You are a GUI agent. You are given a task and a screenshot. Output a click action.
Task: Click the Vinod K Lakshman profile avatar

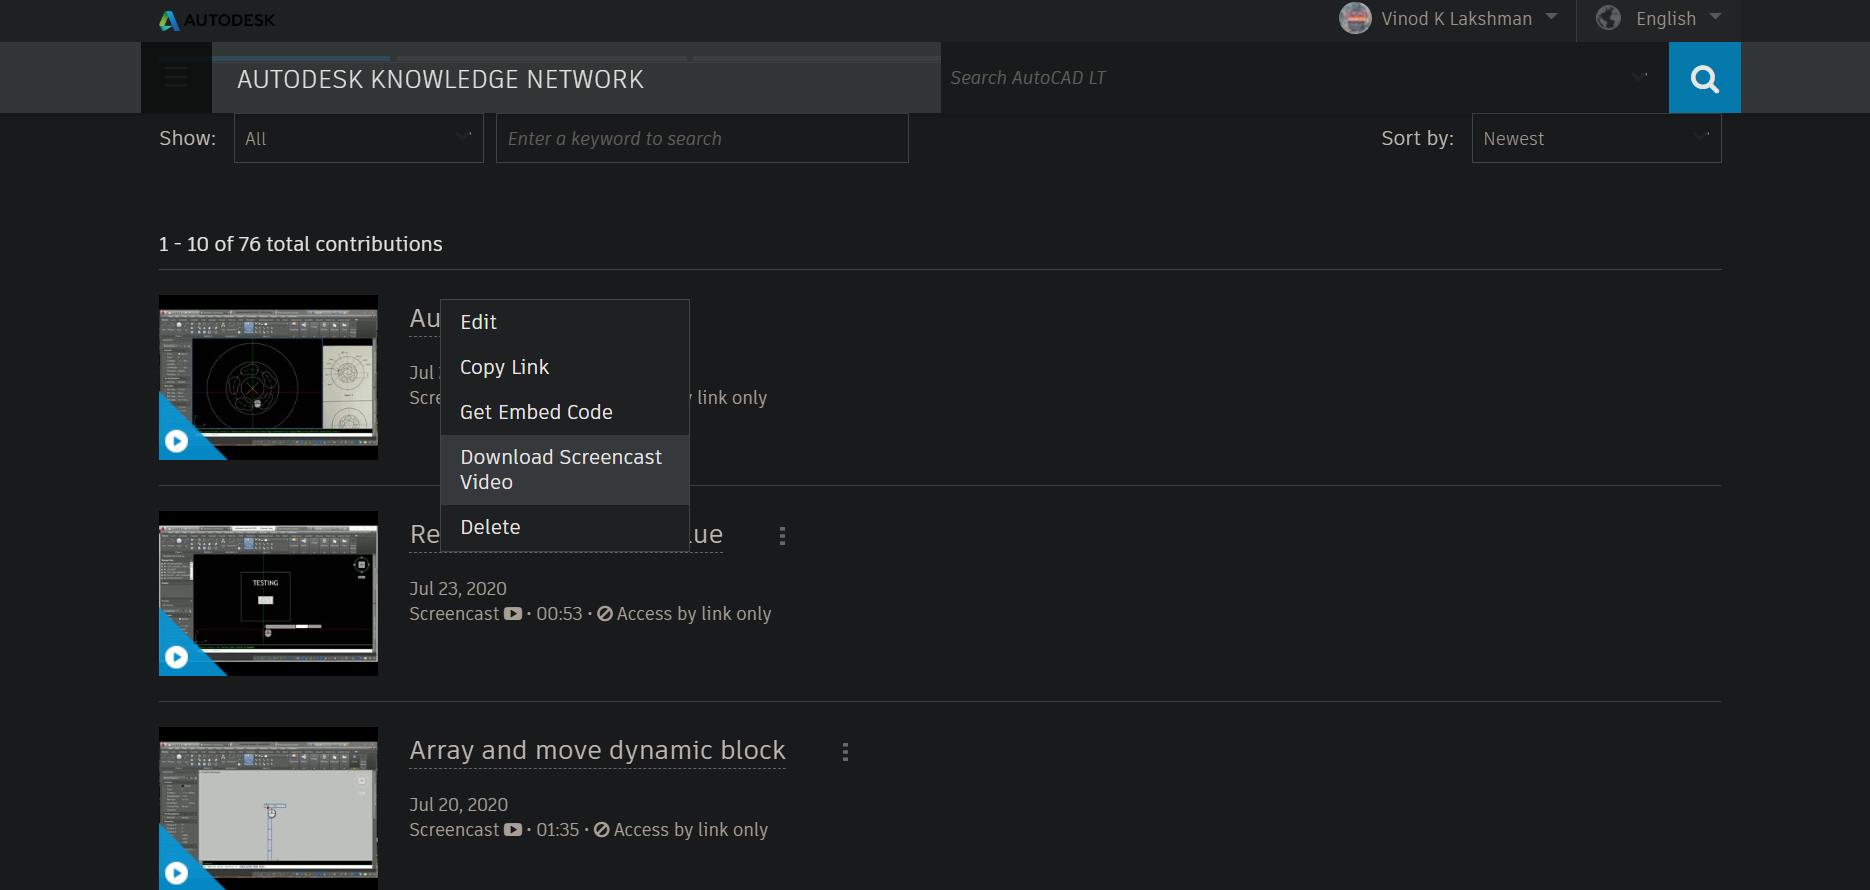1355,18
